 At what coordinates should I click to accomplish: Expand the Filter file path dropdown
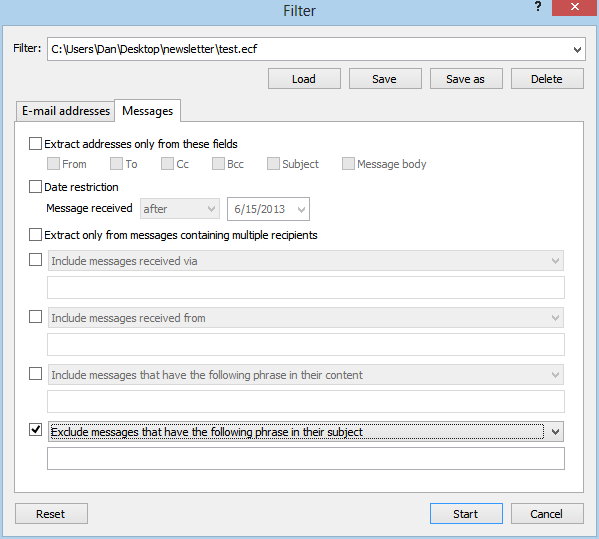point(577,49)
